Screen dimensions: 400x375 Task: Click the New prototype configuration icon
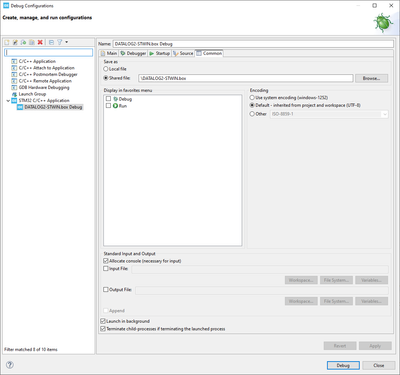pos(15,42)
